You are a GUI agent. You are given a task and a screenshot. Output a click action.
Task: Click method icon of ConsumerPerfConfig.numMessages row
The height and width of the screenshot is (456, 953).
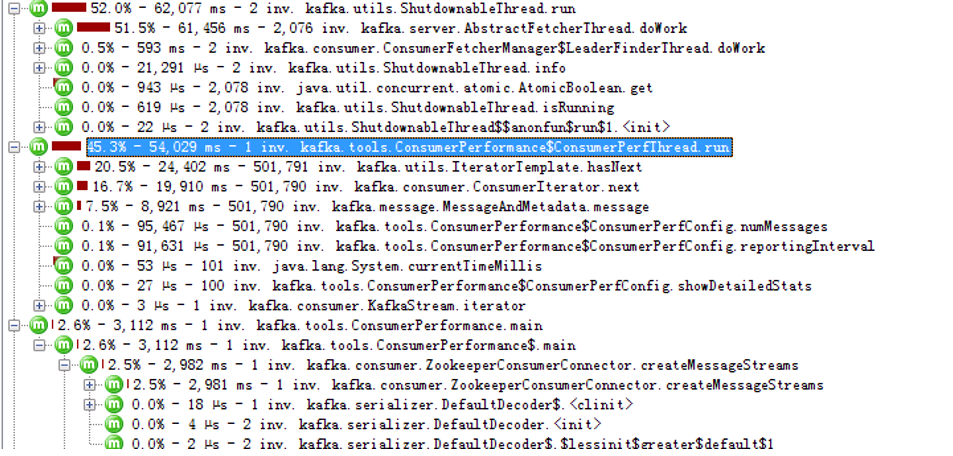tap(63, 226)
